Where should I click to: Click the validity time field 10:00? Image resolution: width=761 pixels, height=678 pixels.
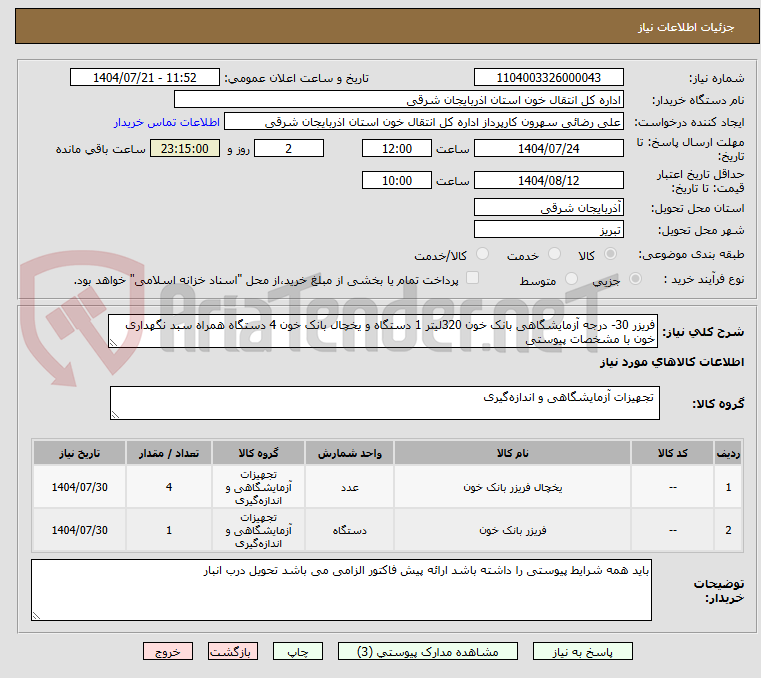pos(397,181)
